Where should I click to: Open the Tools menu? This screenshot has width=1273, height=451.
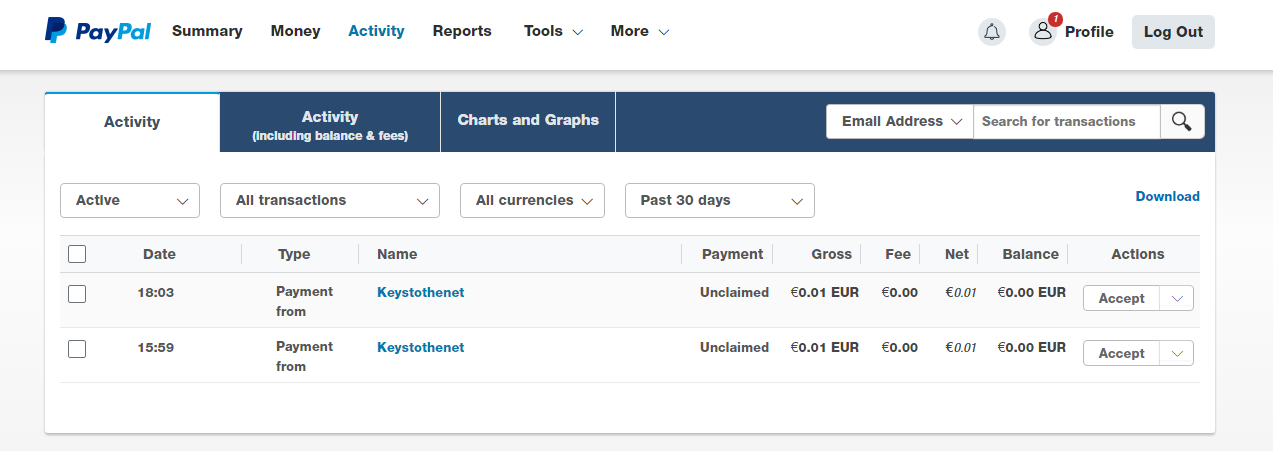(x=553, y=31)
